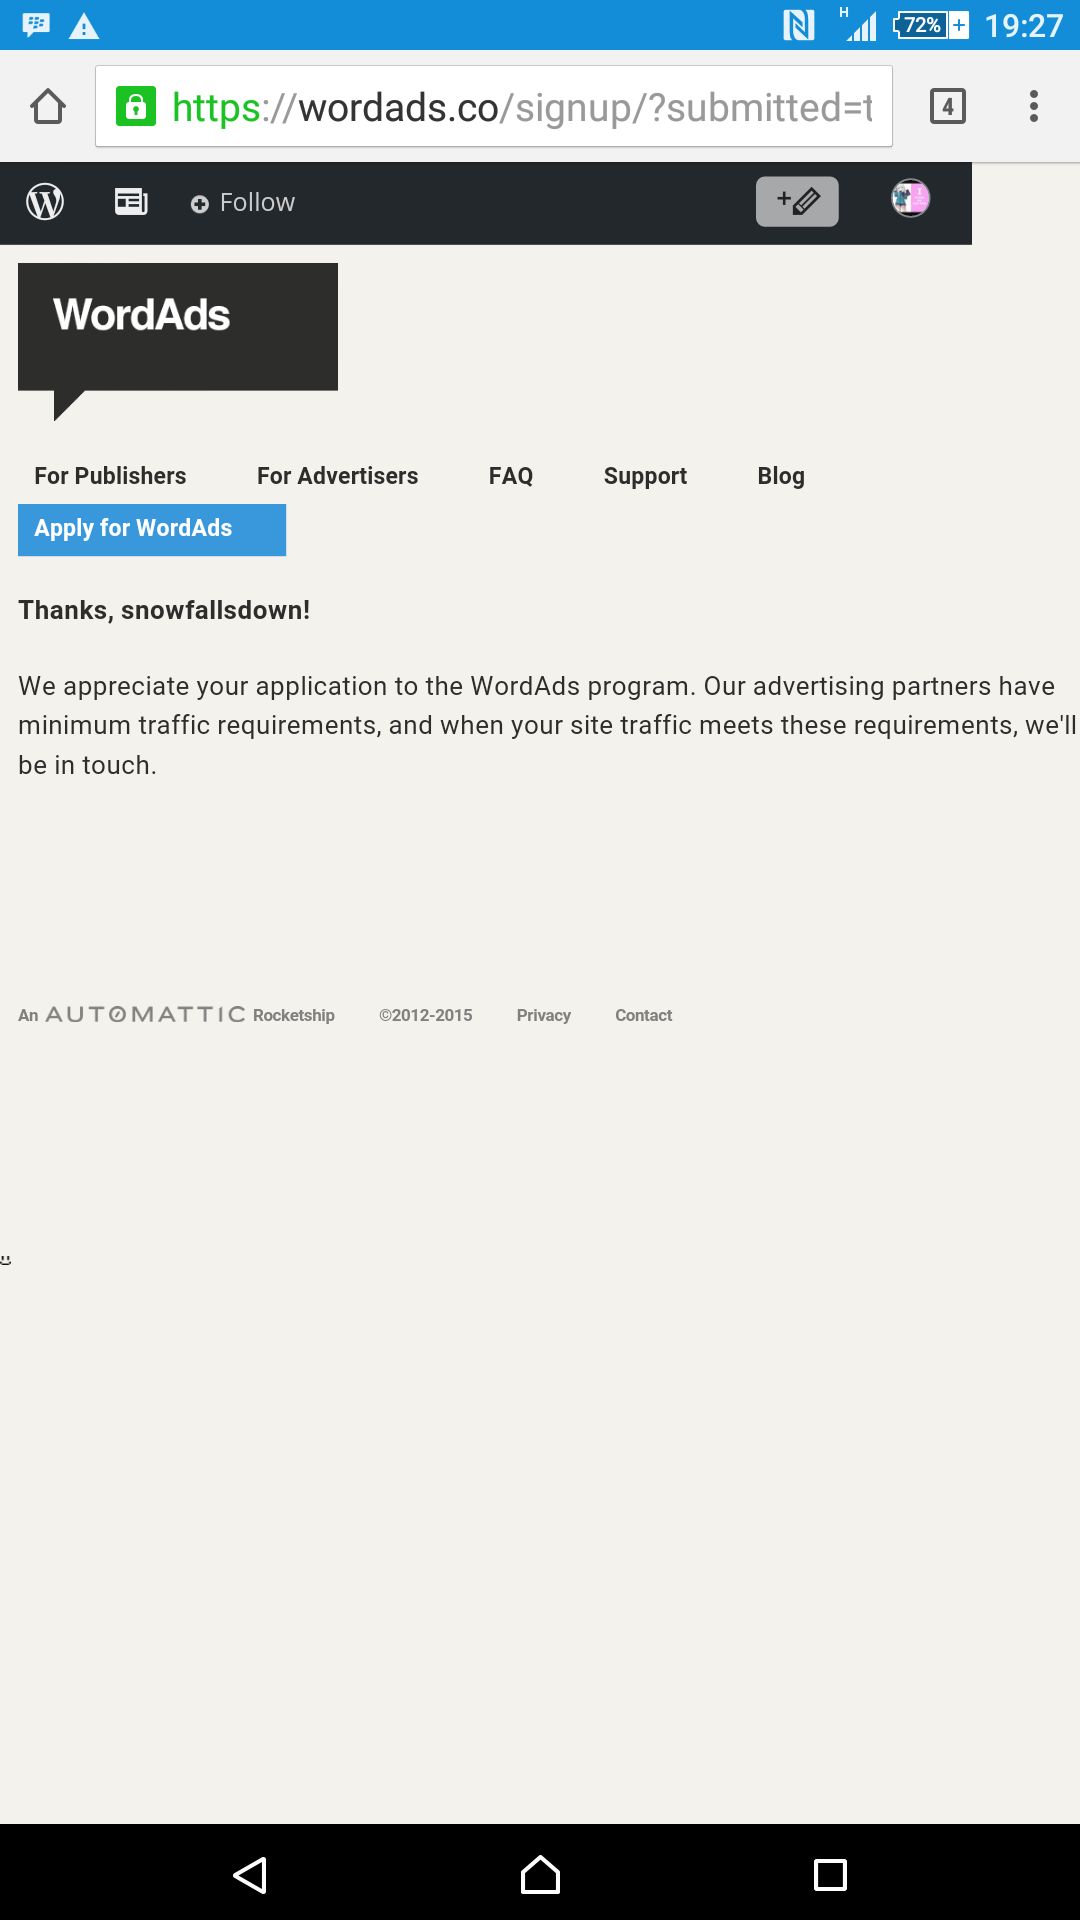Open the For Advertisers menu item
The width and height of the screenshot is (1080, 1920).
pos(337,476)
